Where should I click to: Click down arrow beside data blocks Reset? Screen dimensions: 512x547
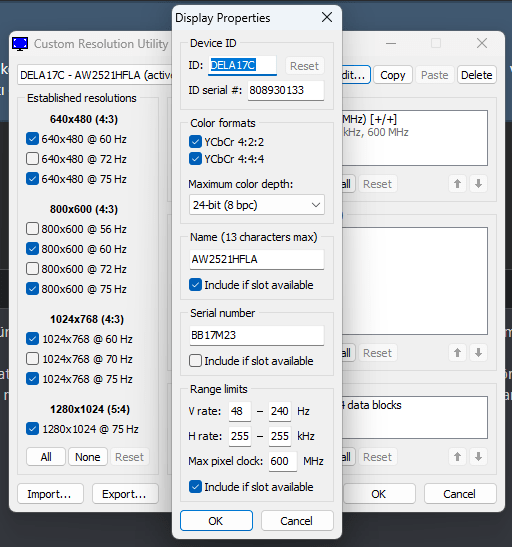pos(478,457)
